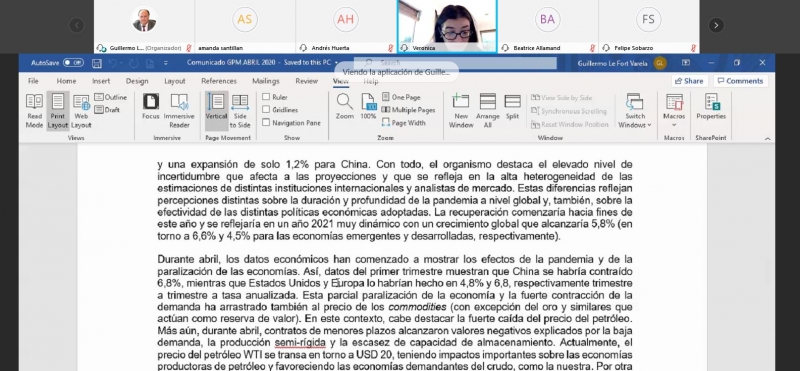This screenshot has height=371, width=800.
Task: Switch to Read Mode view
Action: click(34, 111)
